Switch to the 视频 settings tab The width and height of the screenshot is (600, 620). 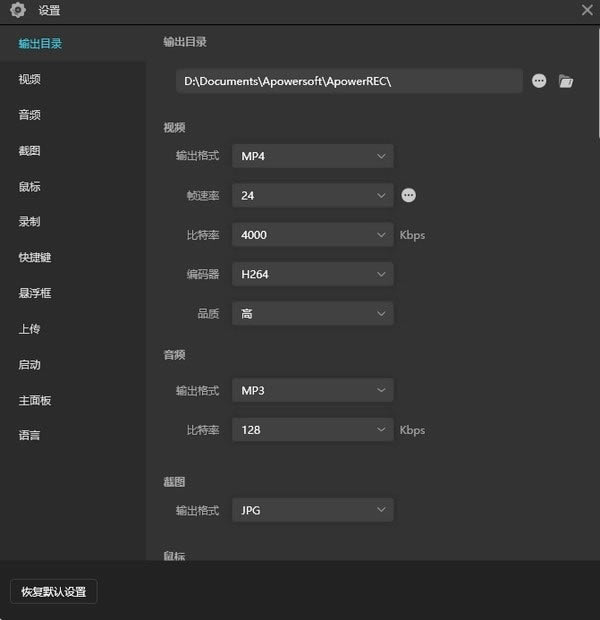pyautogui.click(x=30, y=79)
